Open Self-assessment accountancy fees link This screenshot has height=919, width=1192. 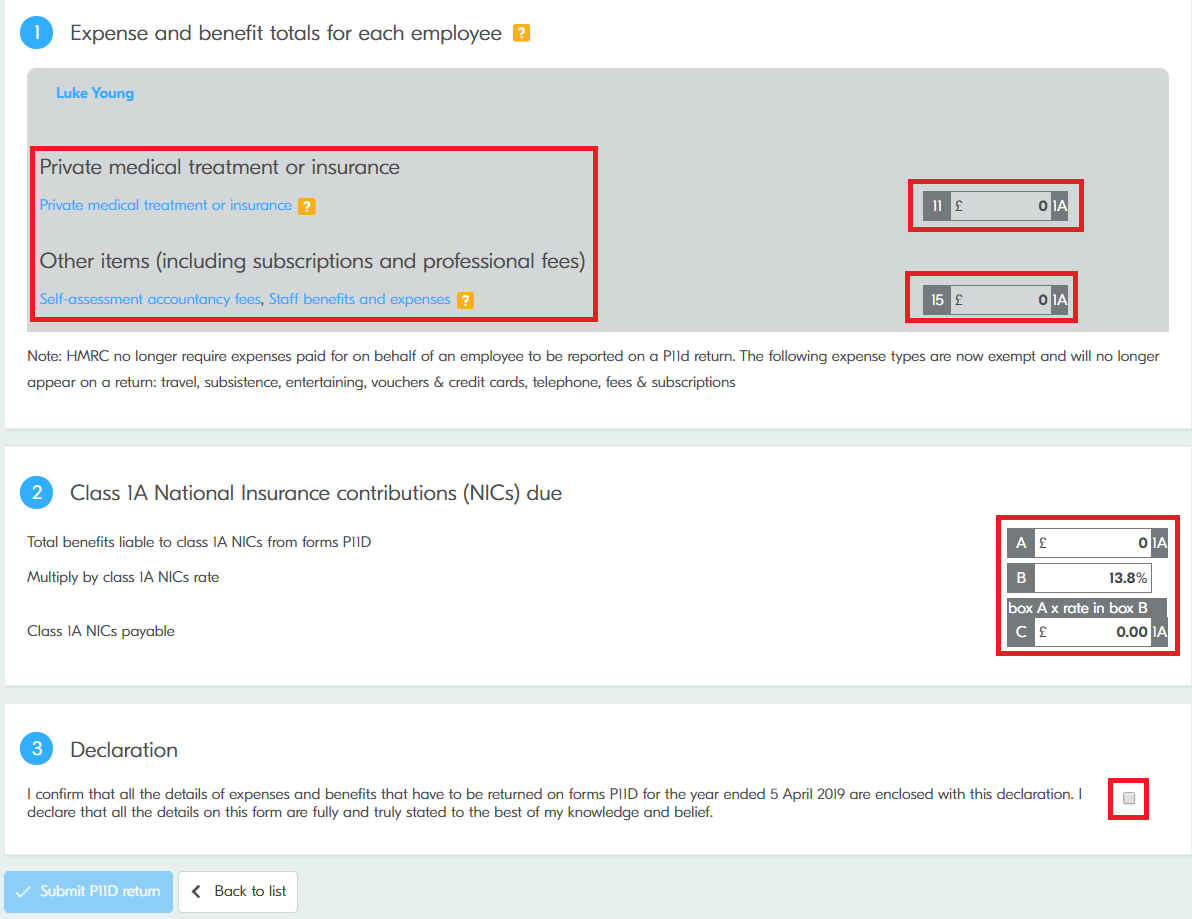click(x=151, y=299)
